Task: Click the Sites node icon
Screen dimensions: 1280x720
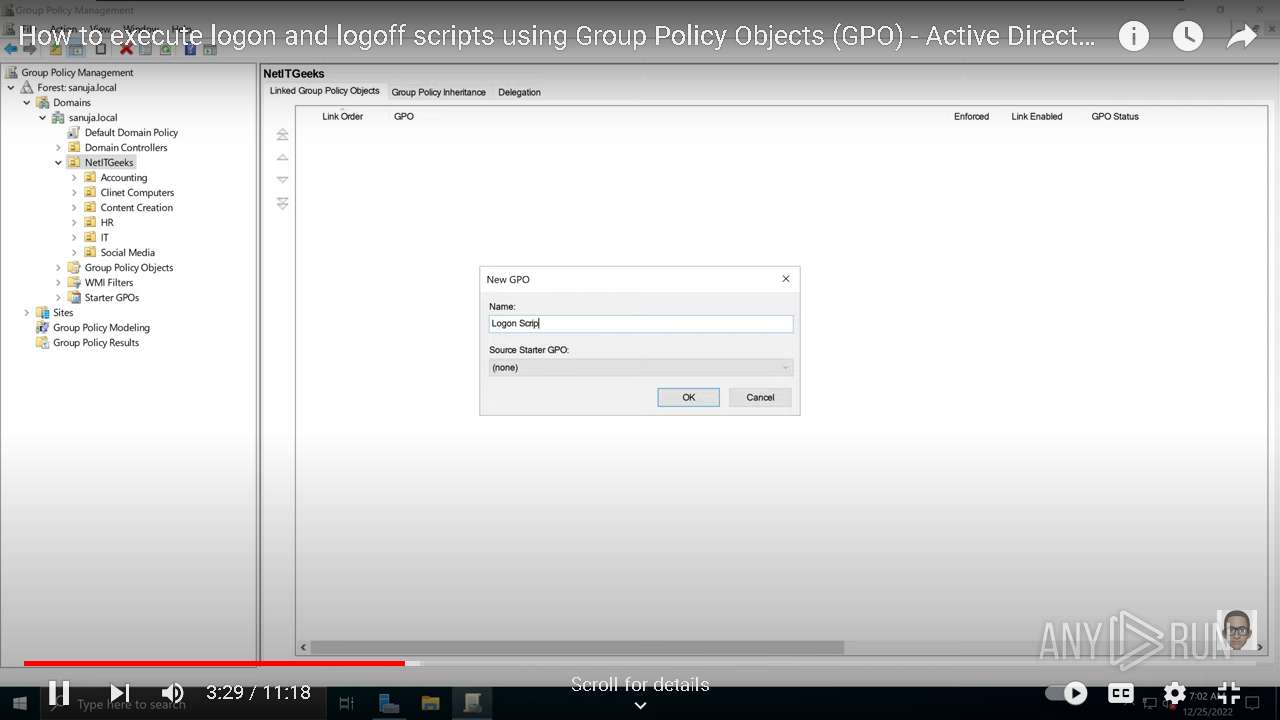Action: pos(43,312)
